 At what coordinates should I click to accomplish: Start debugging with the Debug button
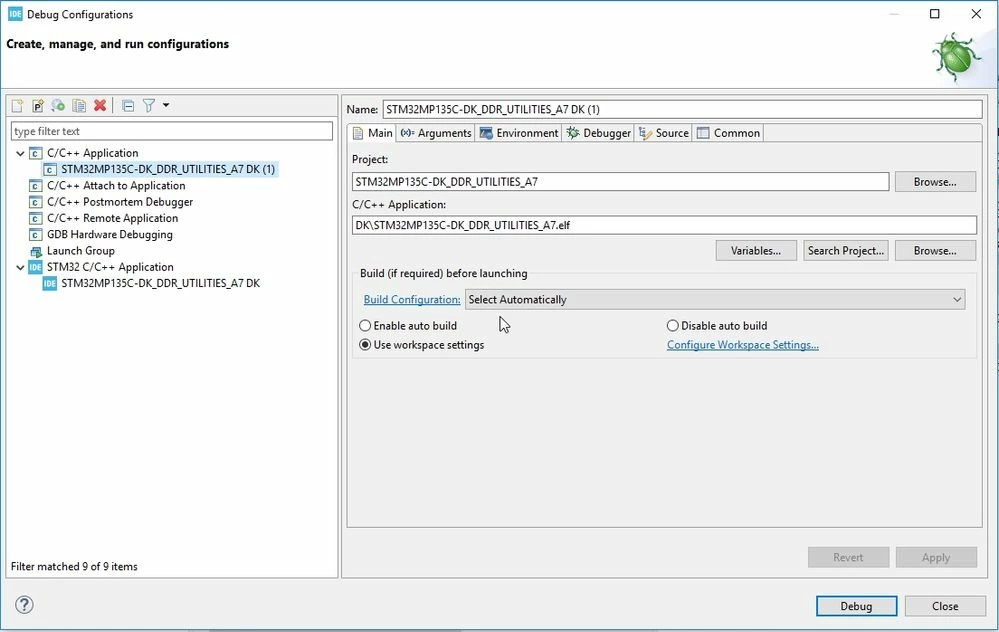(856, 607)
